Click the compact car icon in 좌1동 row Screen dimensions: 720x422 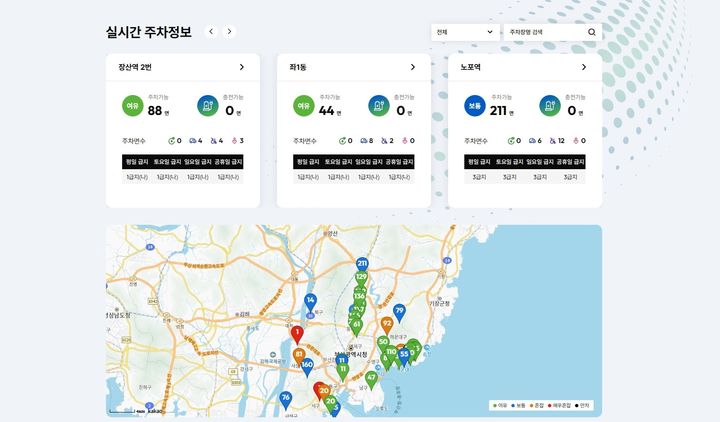click(364, 141)
